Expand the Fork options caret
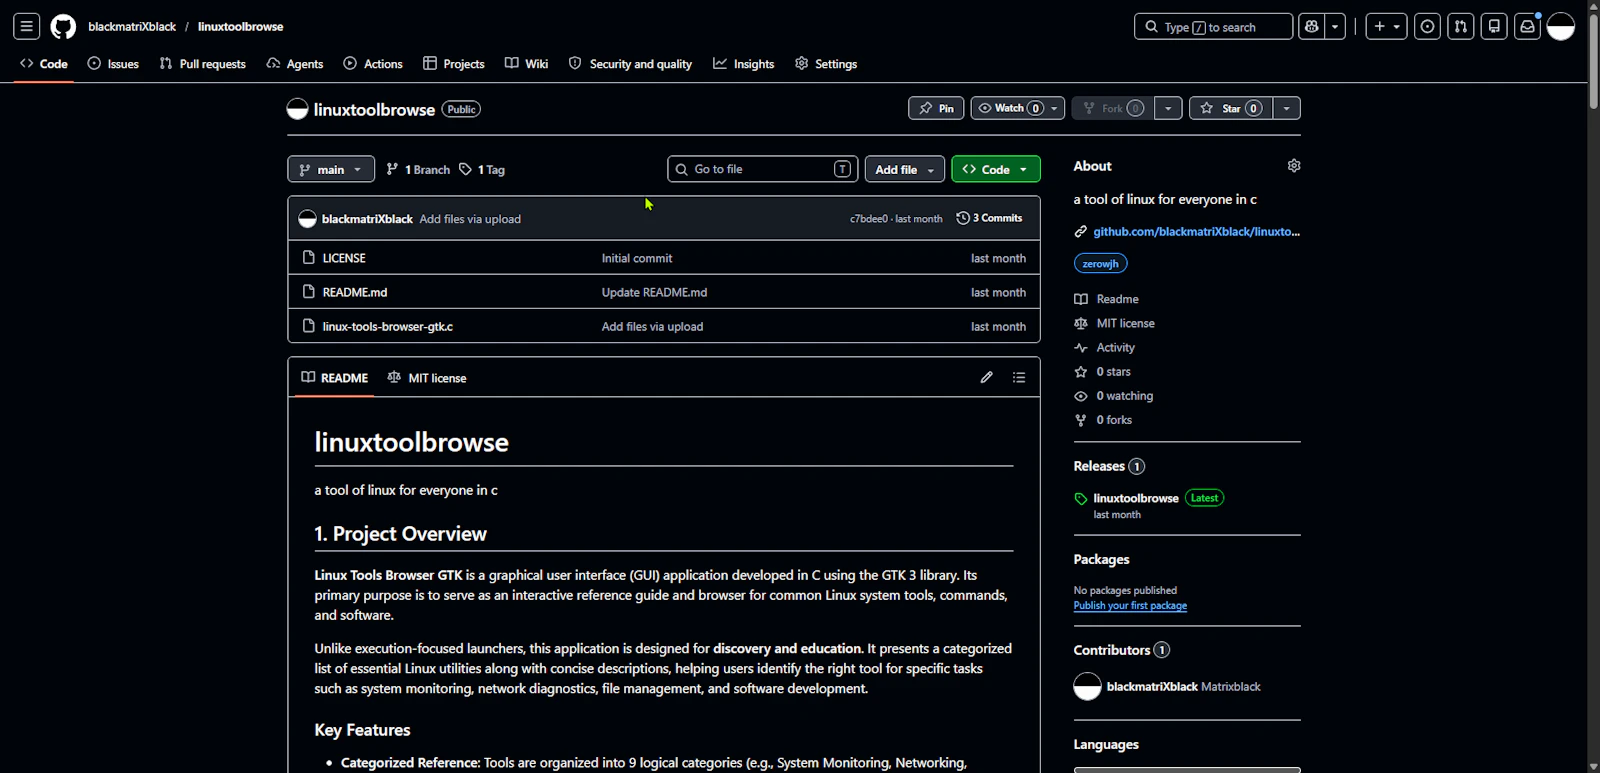This screenshot has height=773, width=1600. pyautogui.click(x=1168, y=108)
